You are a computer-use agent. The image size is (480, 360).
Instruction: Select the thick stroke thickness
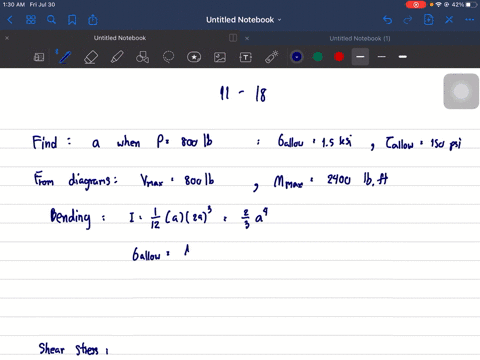click(x=403, y=57)
